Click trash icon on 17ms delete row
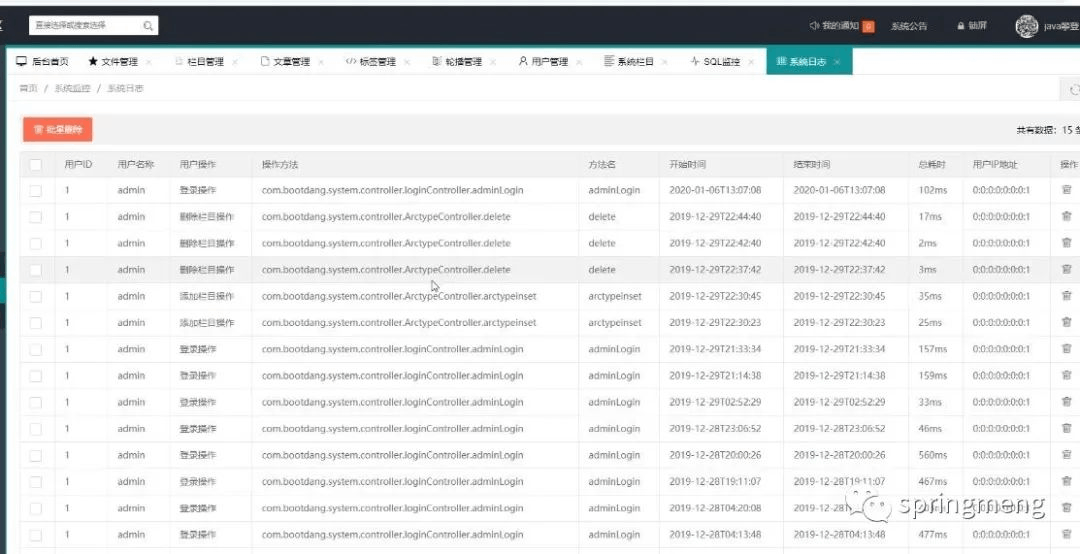This screenshot has height=554, width=1080. tap(1066, 216)
